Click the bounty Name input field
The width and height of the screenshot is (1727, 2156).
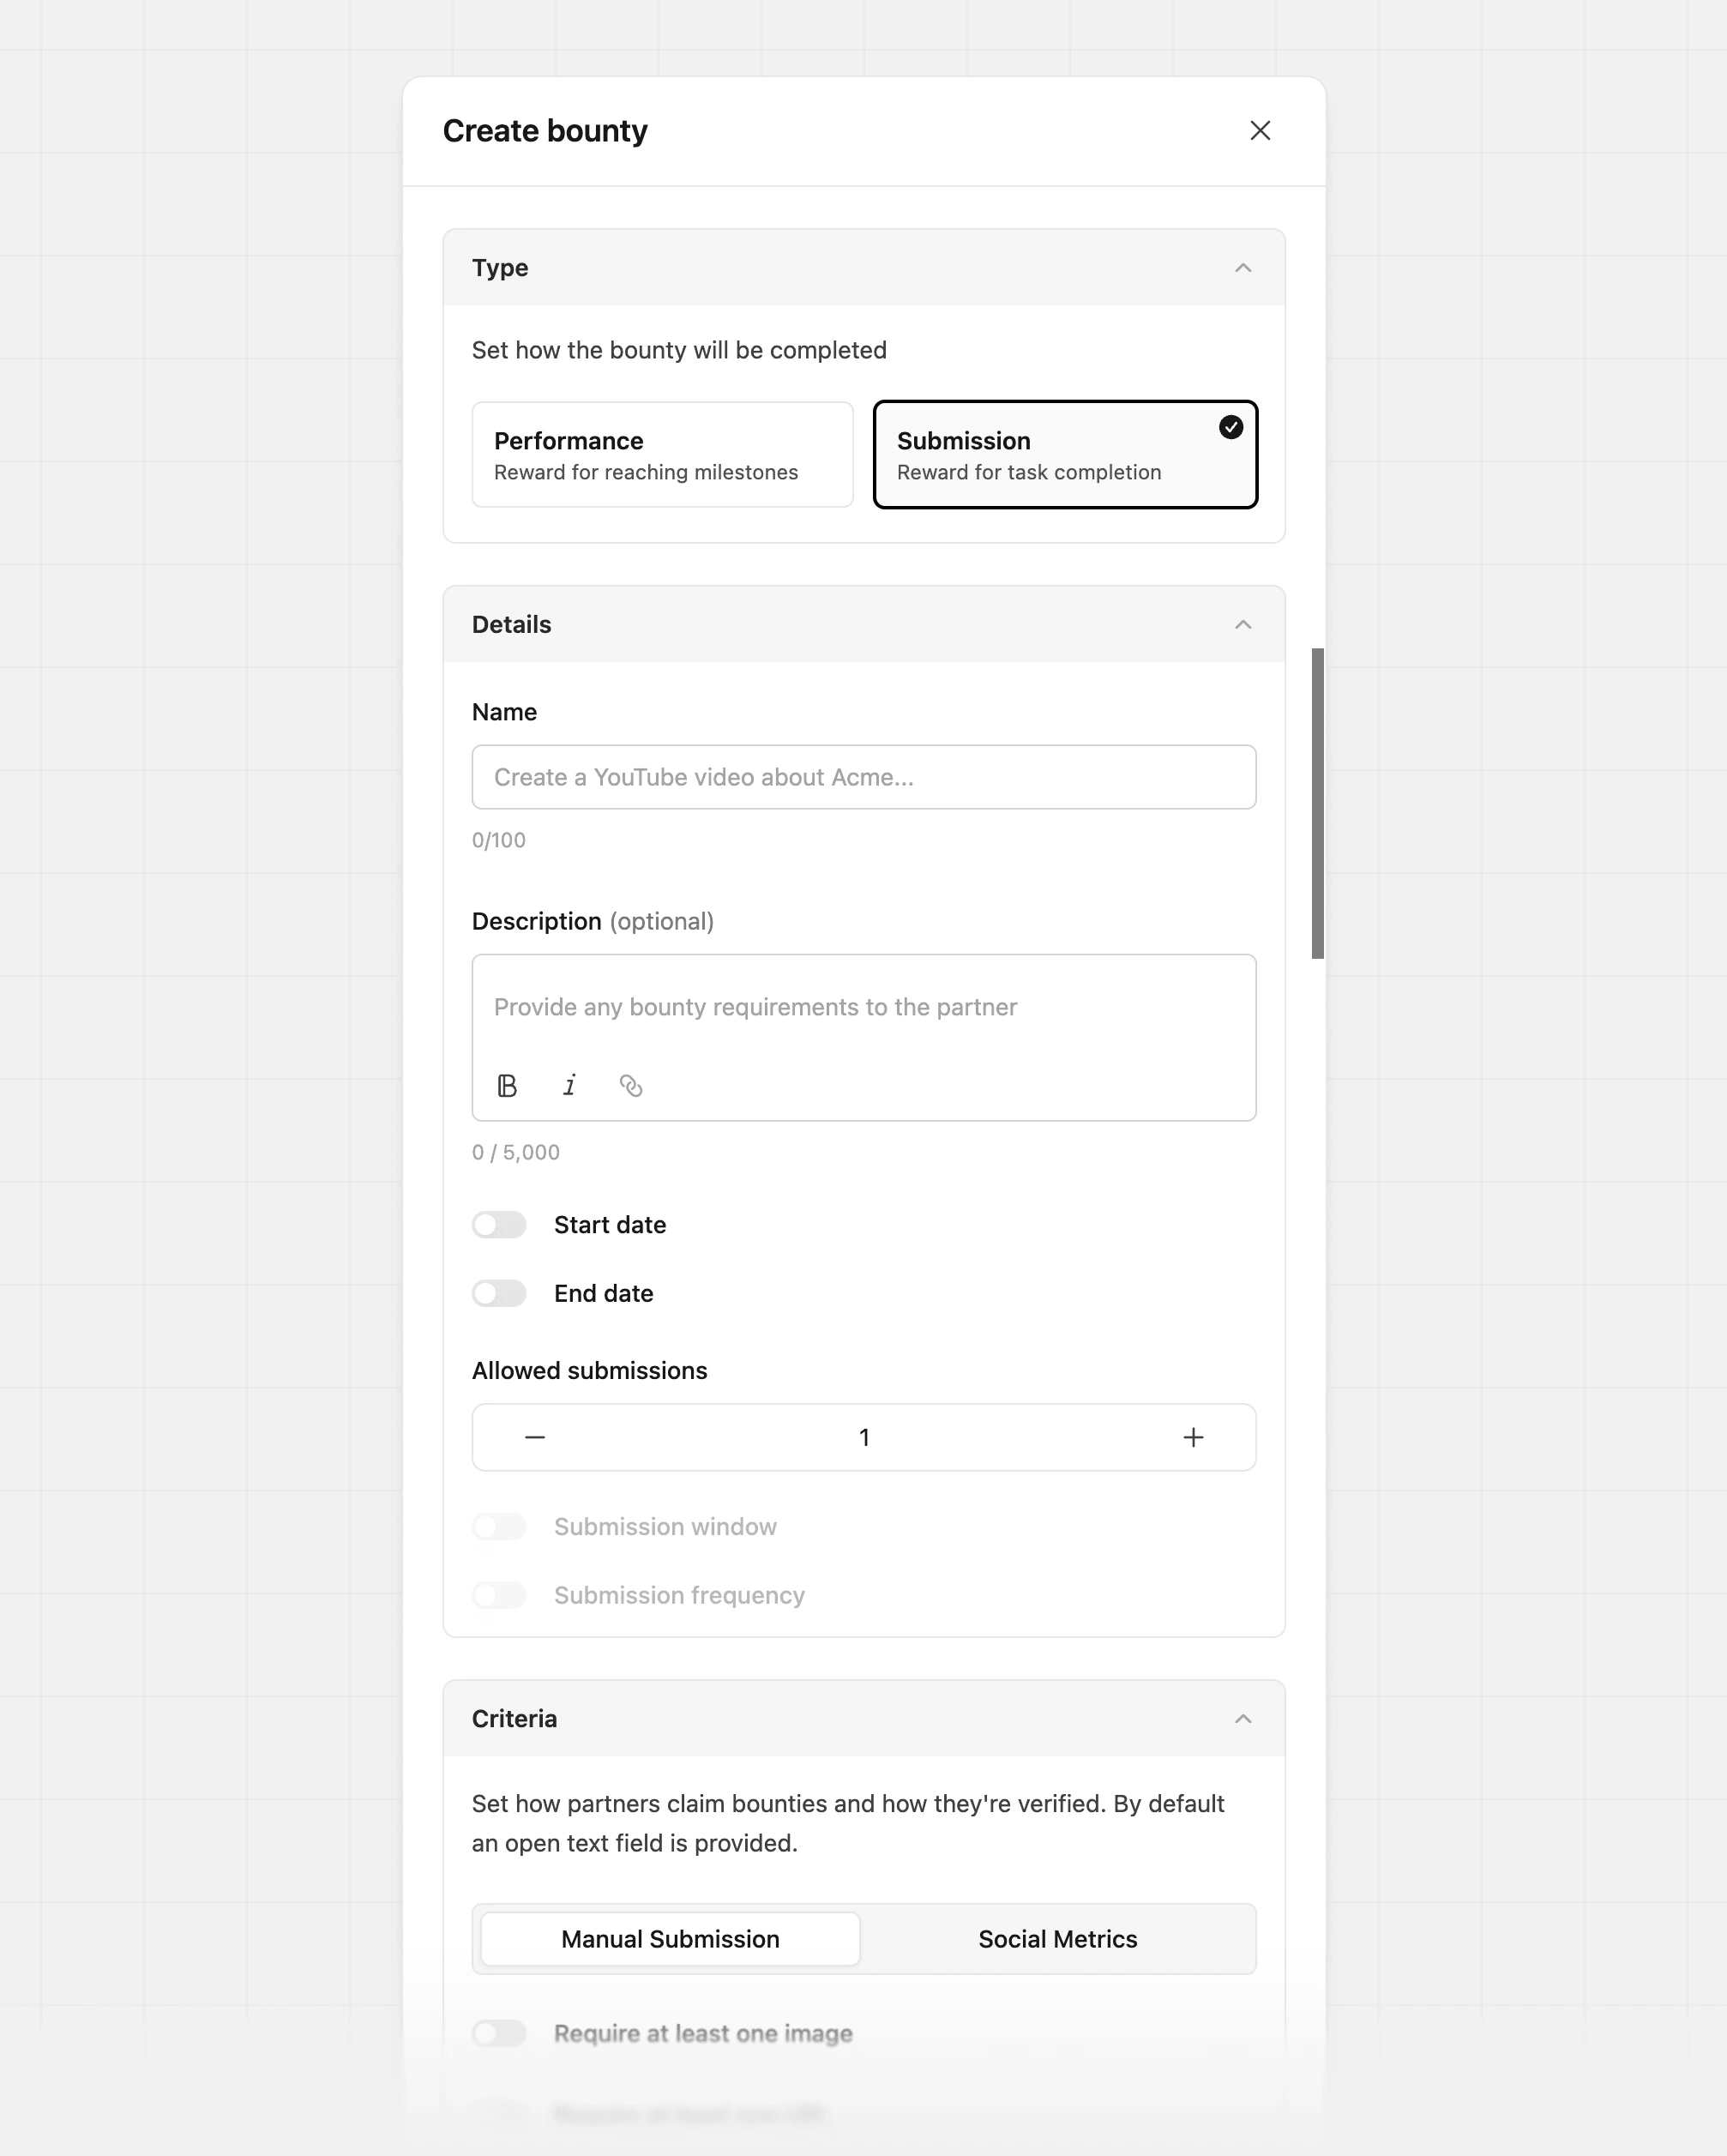click(x=863, y=777)
